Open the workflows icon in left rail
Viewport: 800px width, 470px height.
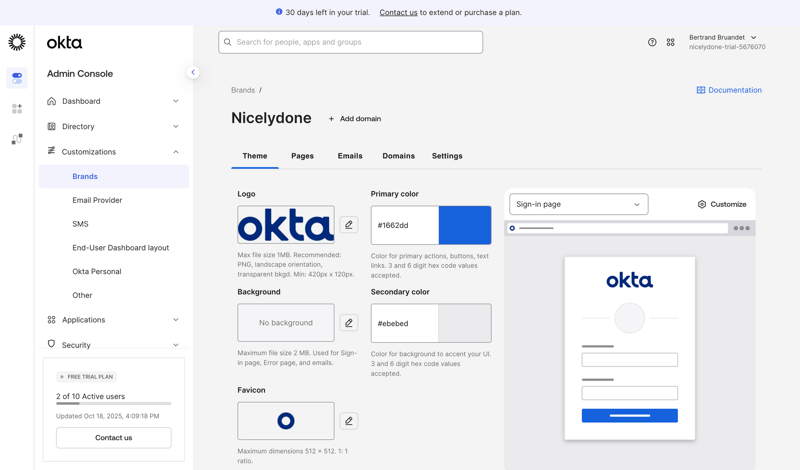coord(17,139)
